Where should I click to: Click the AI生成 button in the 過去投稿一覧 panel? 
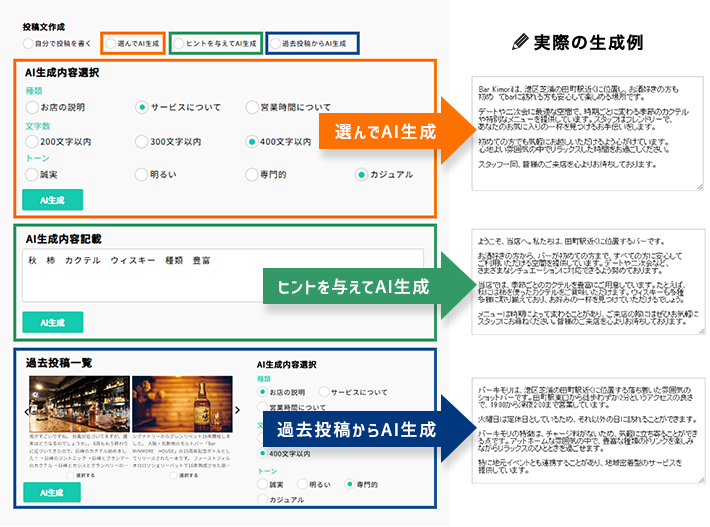(x=52, y=492)
